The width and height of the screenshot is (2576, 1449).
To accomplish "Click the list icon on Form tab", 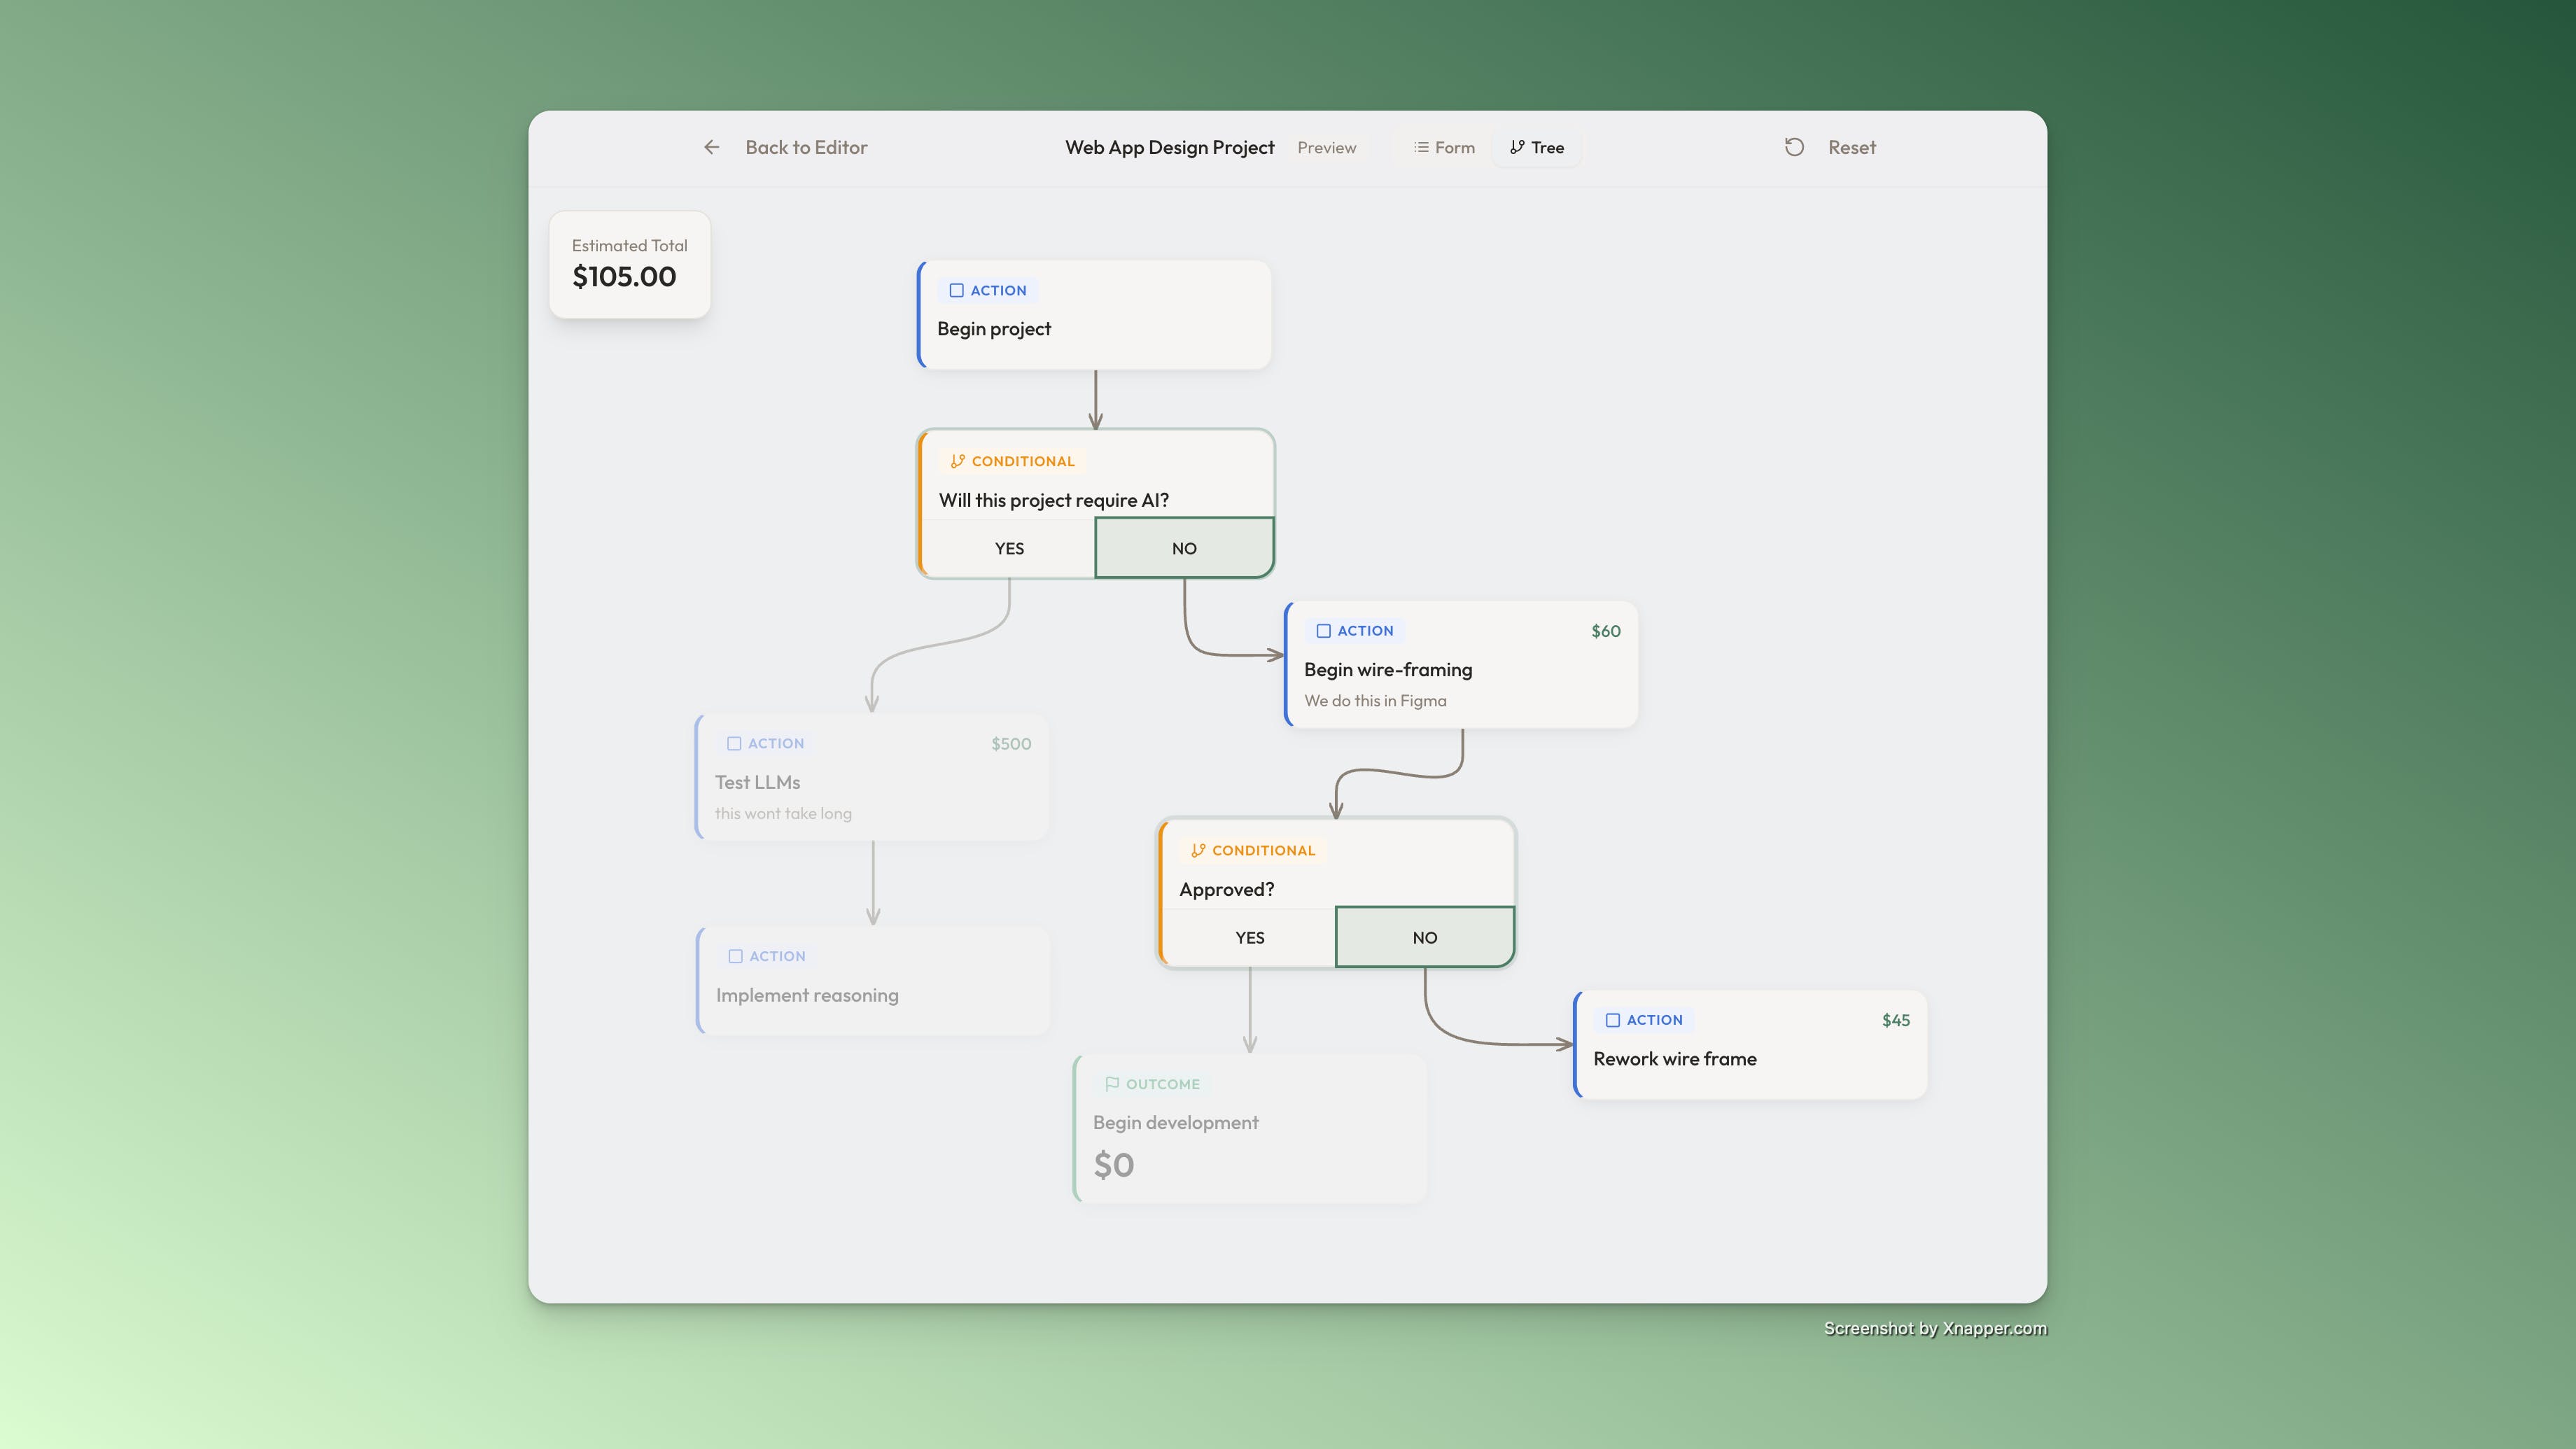I will (x=1421, y=147).
